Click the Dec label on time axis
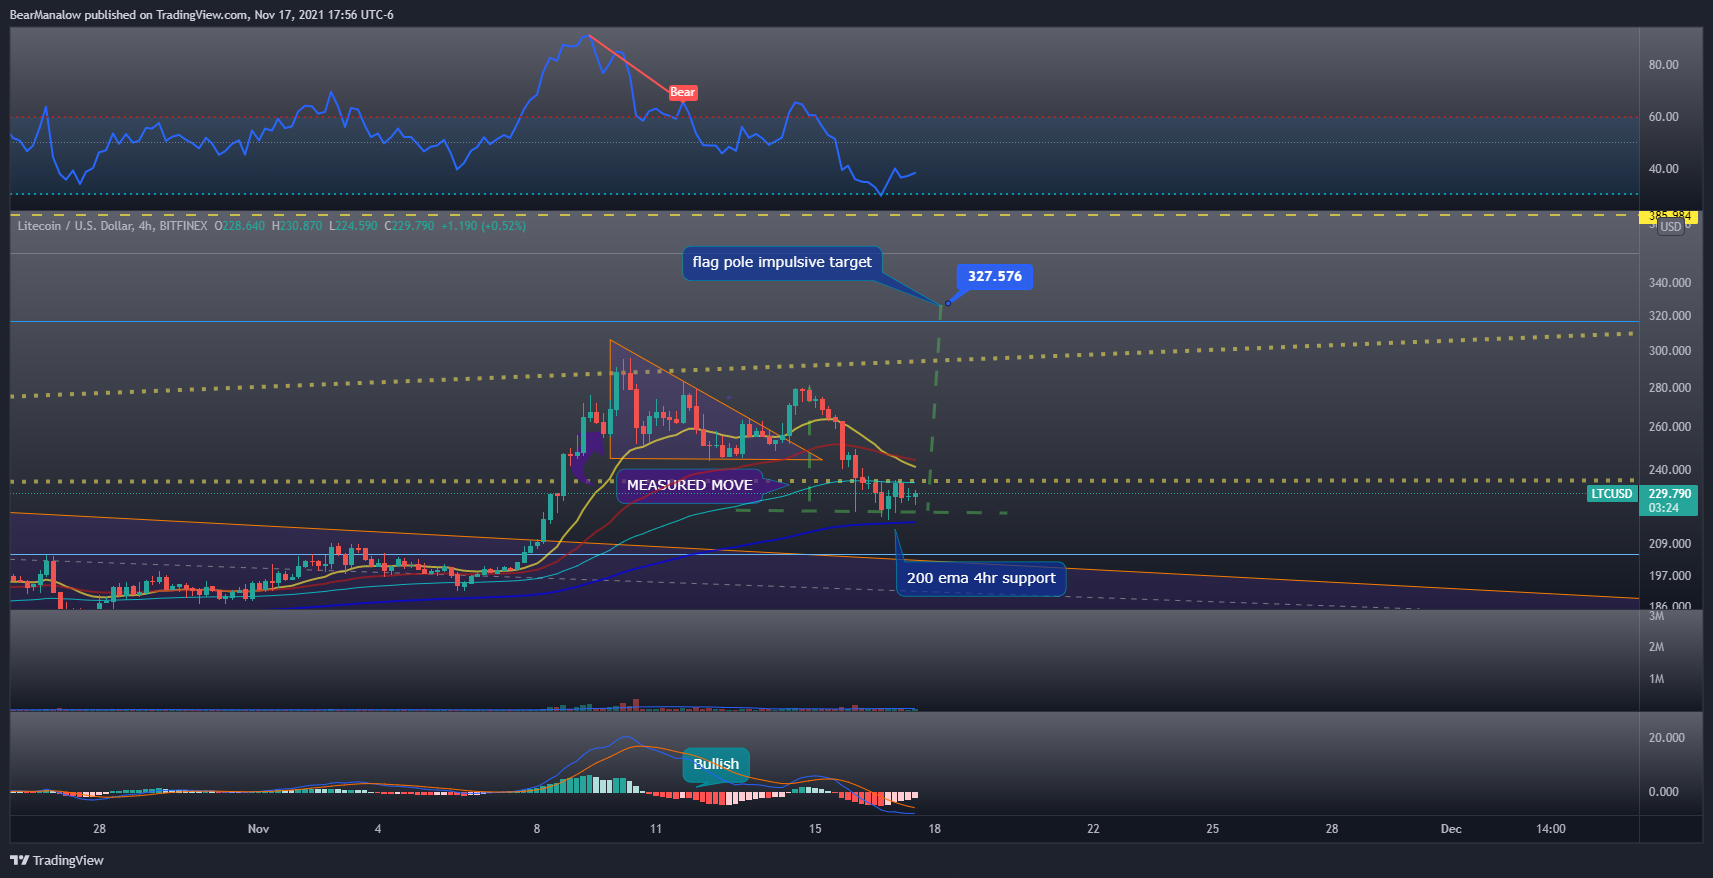The height and width of the screenshot is (878, 1713). pyautogui.click(x=1451, y=829)
